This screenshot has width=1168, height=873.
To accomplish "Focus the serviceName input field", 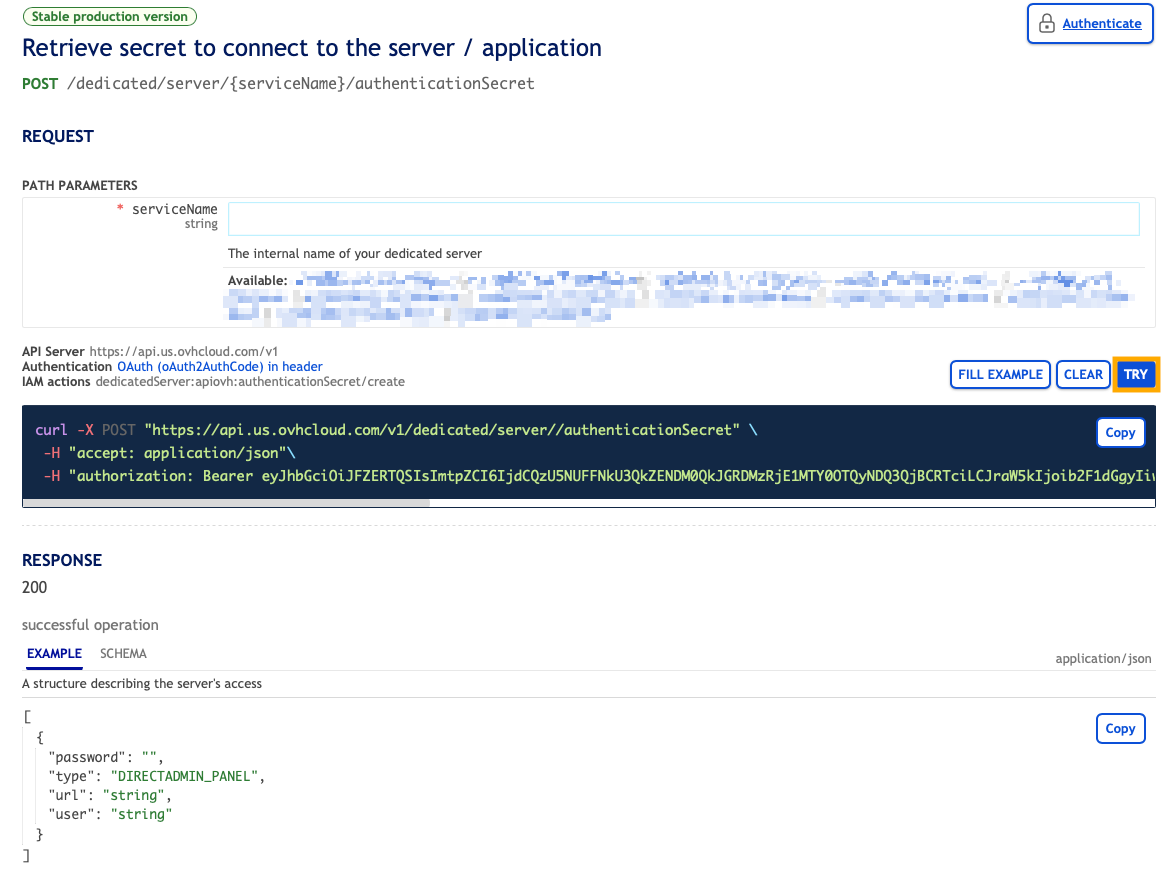I will [x=683, y=219].
